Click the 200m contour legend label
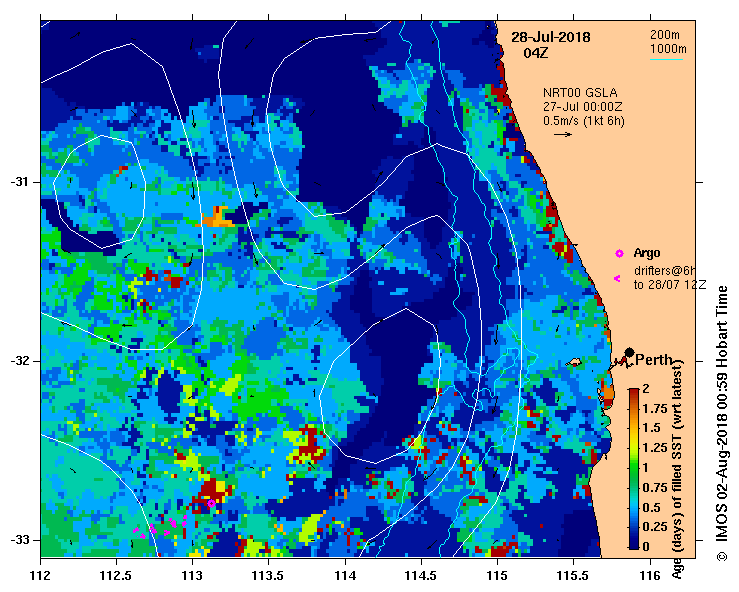Screen dimensions: 739x592 (665, 35)
